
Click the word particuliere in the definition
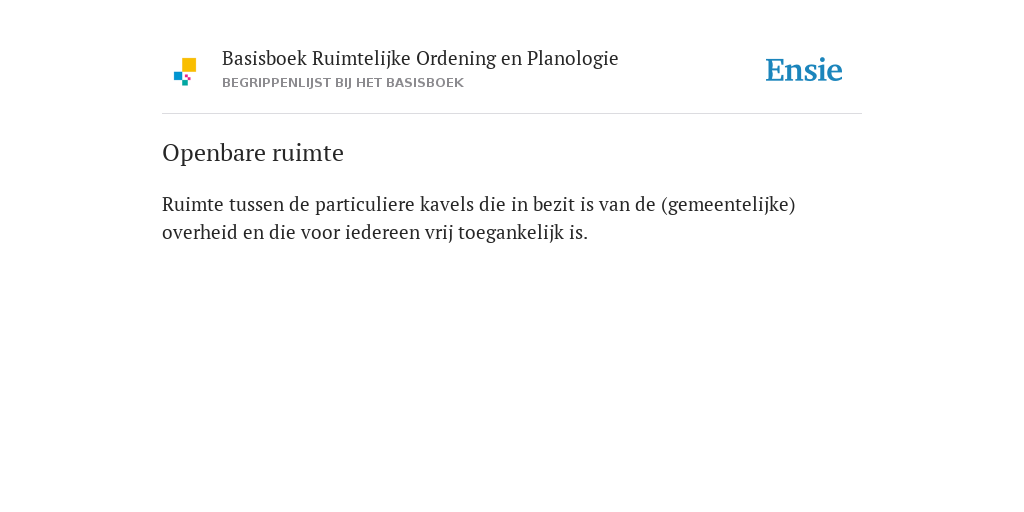(365, 205)
